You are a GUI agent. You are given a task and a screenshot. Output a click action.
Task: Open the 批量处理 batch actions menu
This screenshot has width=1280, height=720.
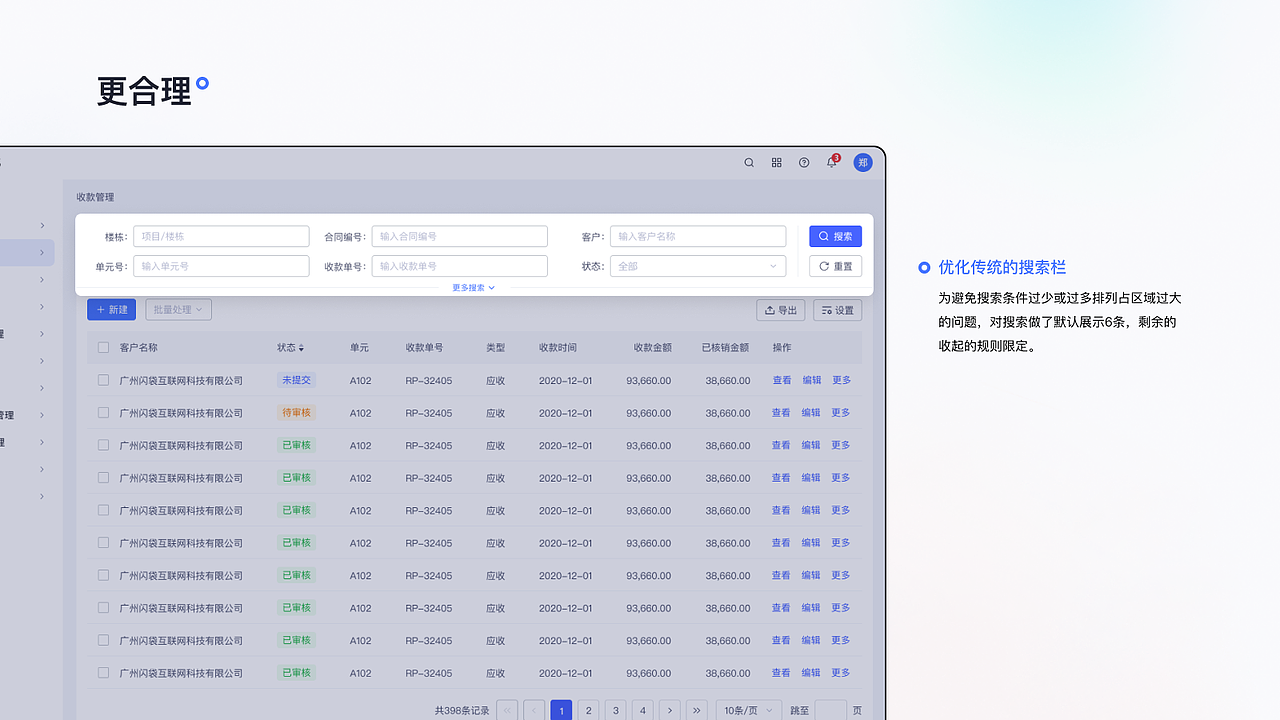(x=177, y=309)
